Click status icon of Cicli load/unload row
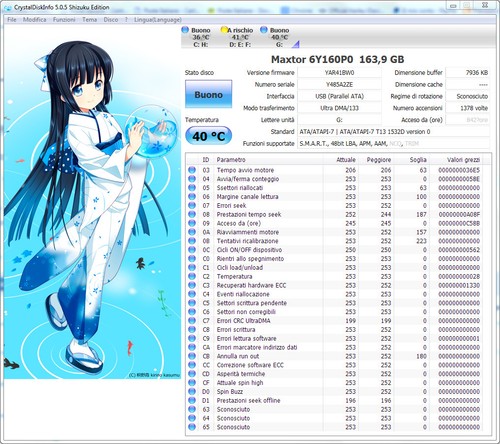This screenshot has width=500, height=444. pyautogui.click(x=192, y=267)
